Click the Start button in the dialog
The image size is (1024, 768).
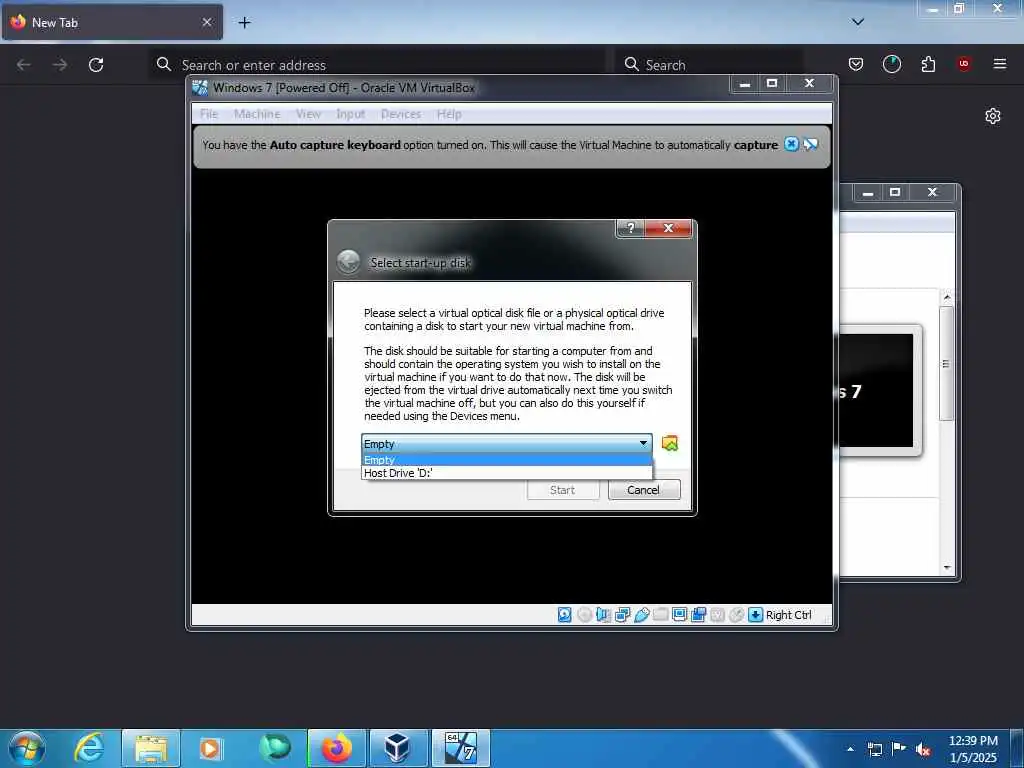click(562, 490)
